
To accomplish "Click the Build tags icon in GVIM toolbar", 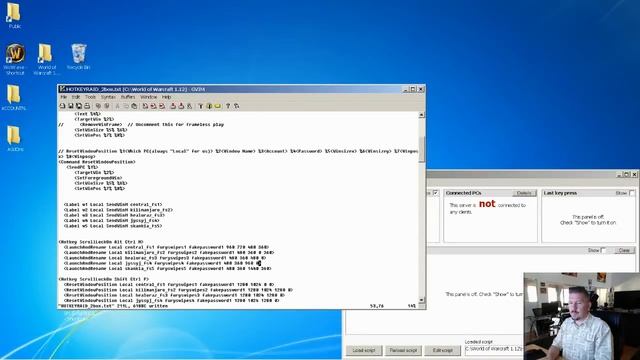I will pyautogui.click(x=209, y=106).
